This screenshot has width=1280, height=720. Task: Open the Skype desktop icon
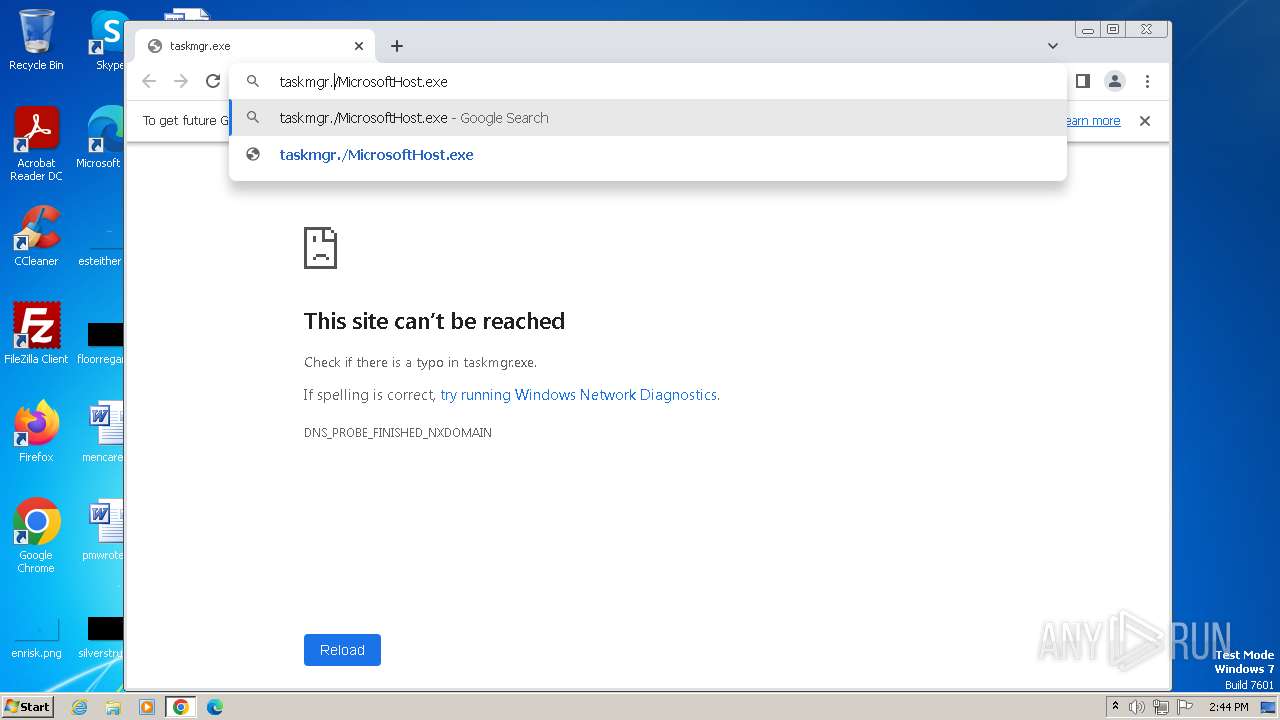(x=108, y=41)
